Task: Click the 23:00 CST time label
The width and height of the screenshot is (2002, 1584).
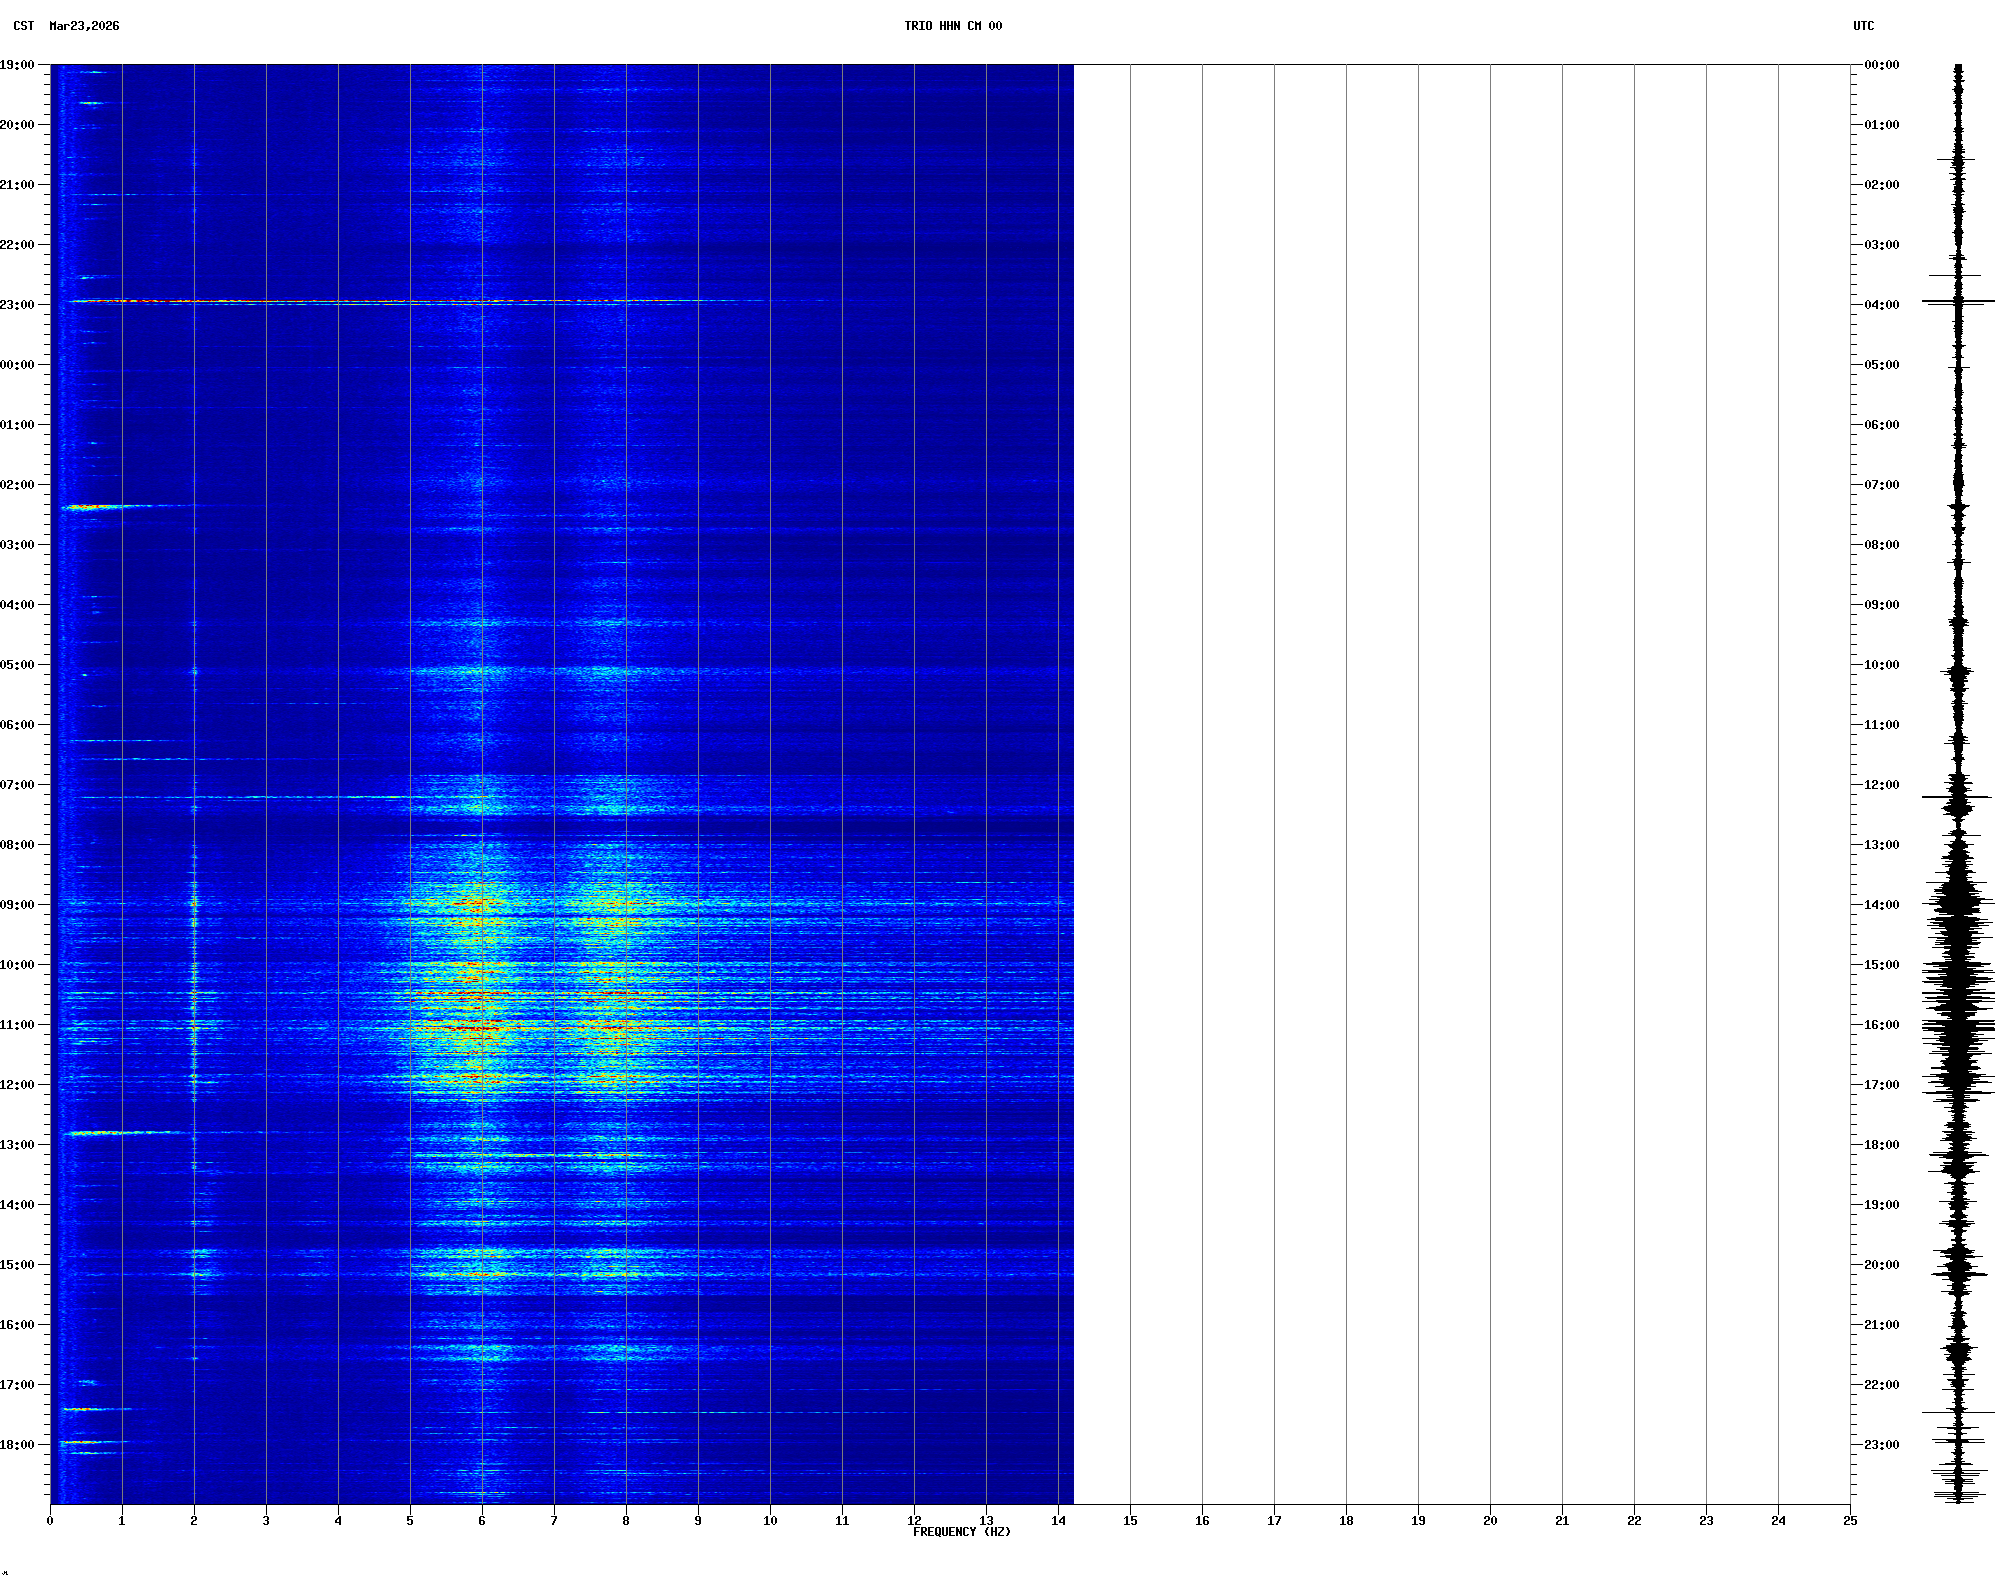Action: (x=17, y=305)
